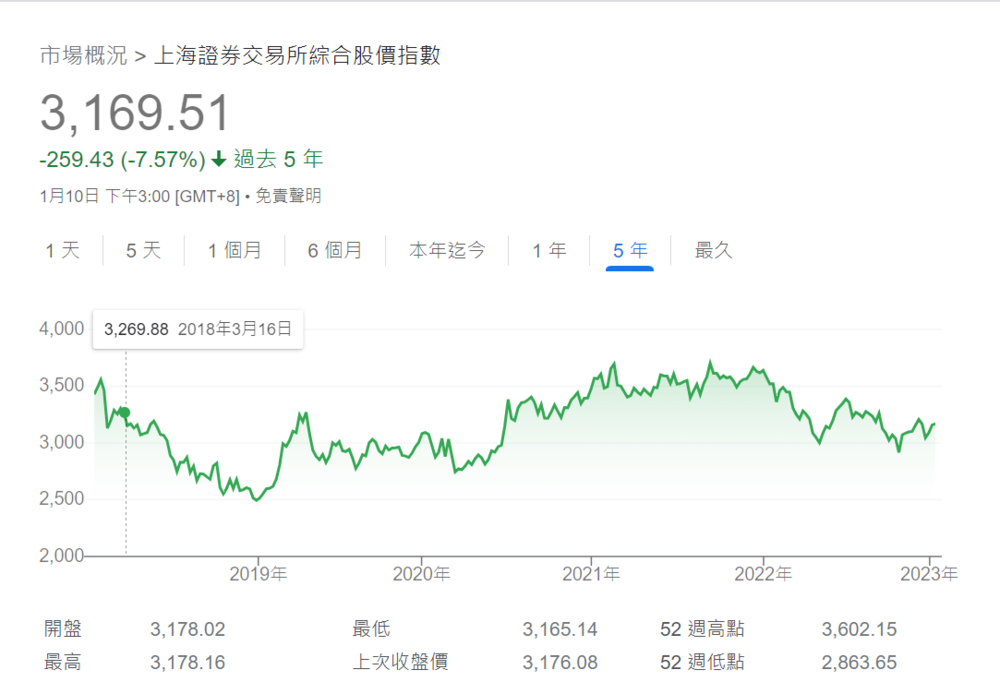Click the 2019年 axis label
Screen dimensions: 1000x682
(x=258, y=574)
